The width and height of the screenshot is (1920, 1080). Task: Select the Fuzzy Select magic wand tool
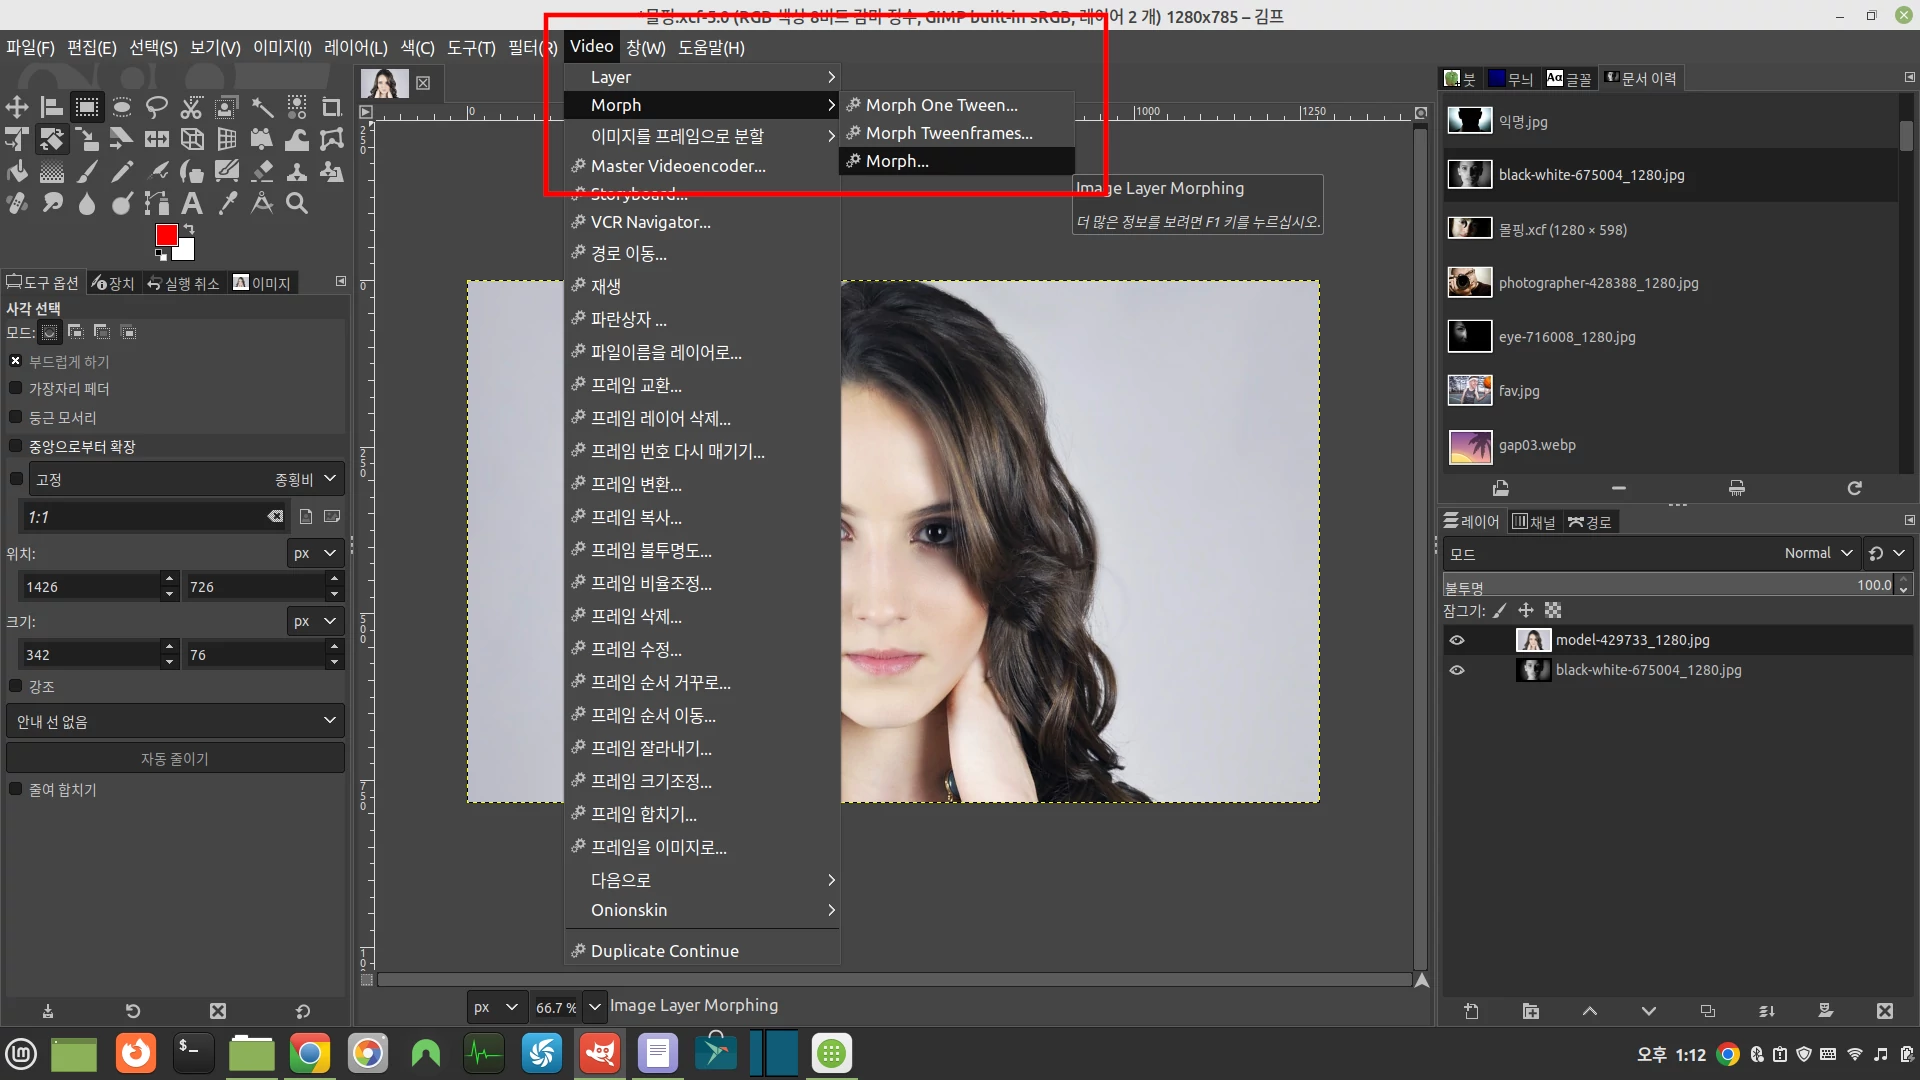262,107
